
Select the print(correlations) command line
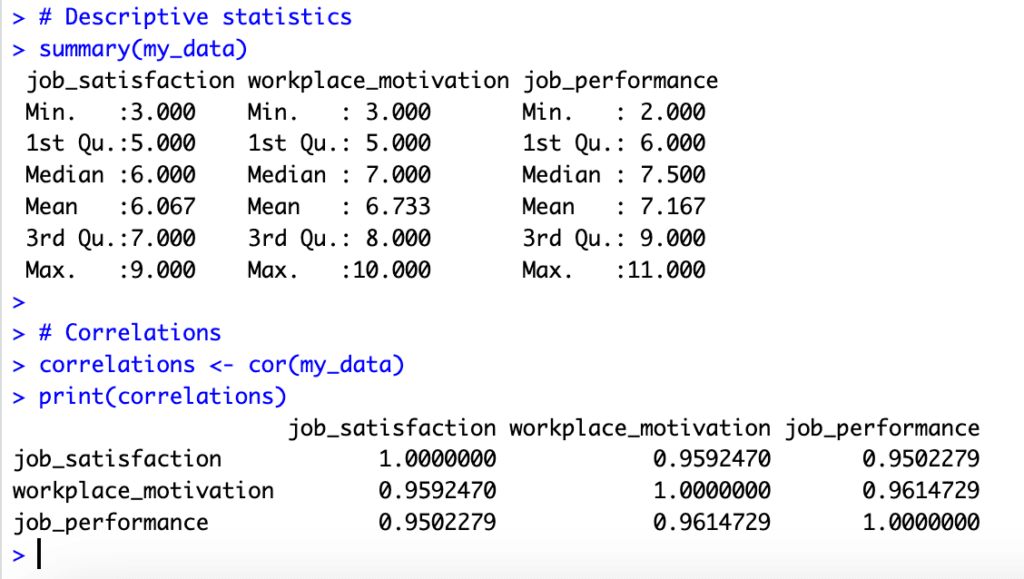[162, 396]
